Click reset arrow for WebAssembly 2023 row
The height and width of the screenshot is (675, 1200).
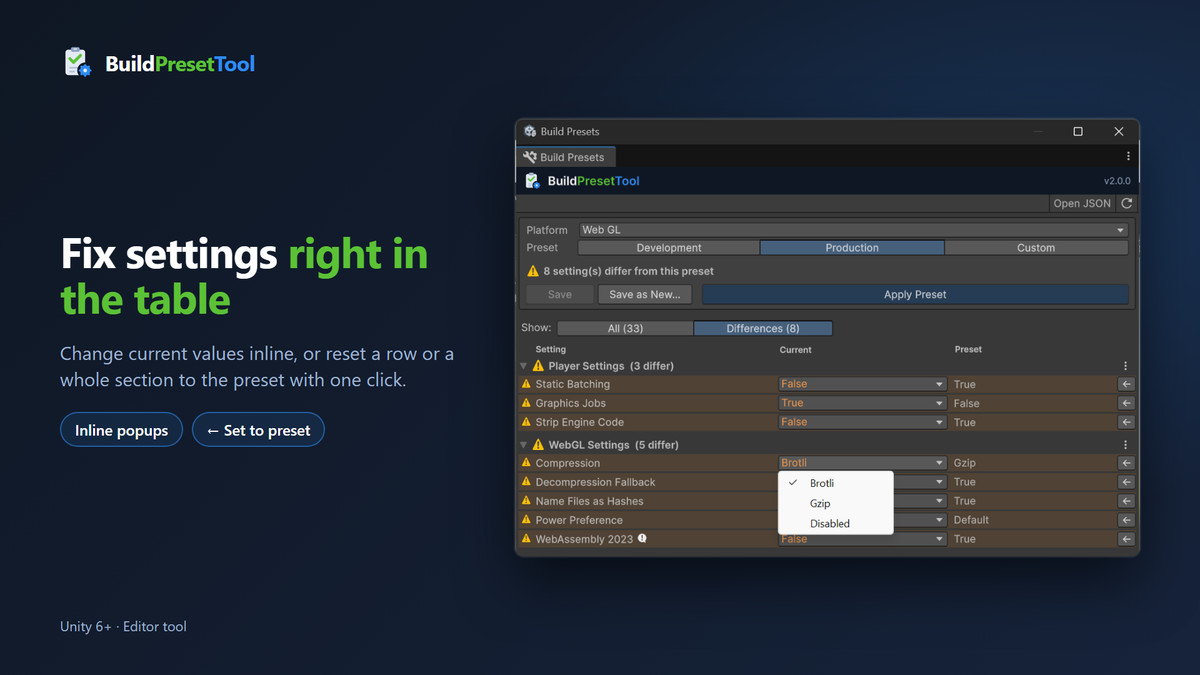pyautogui.click(x=1126, y=539)
